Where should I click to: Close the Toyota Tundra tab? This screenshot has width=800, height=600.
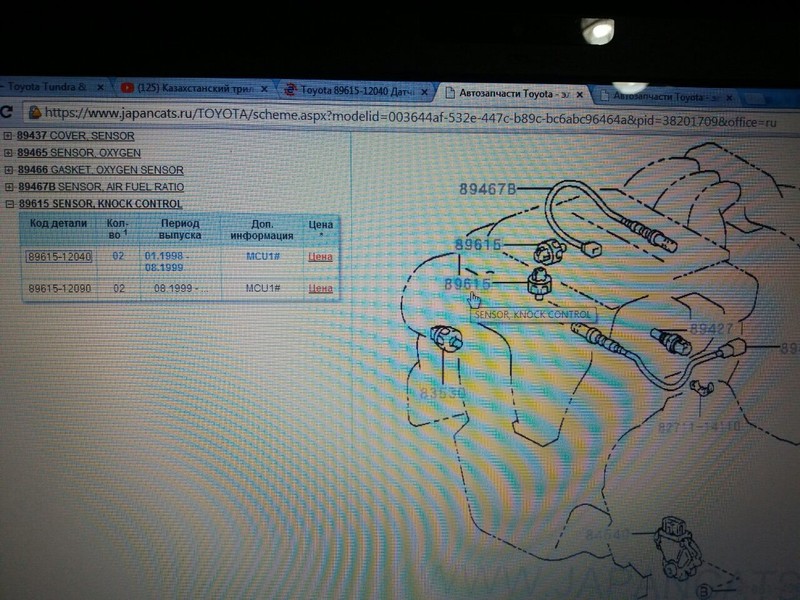100,89
